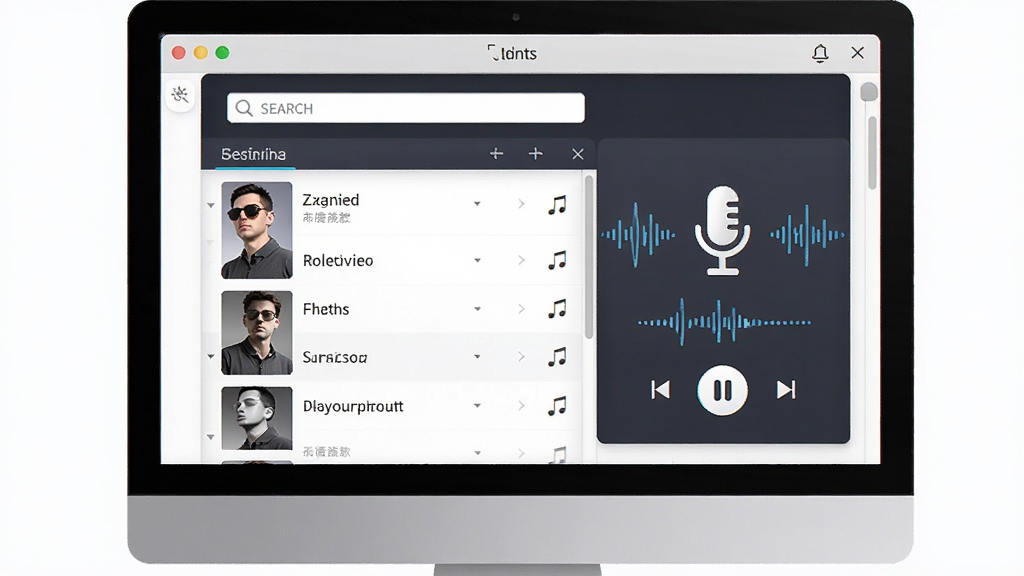
Task: Click the music note icon for Fheths
Action: point(557,309)
